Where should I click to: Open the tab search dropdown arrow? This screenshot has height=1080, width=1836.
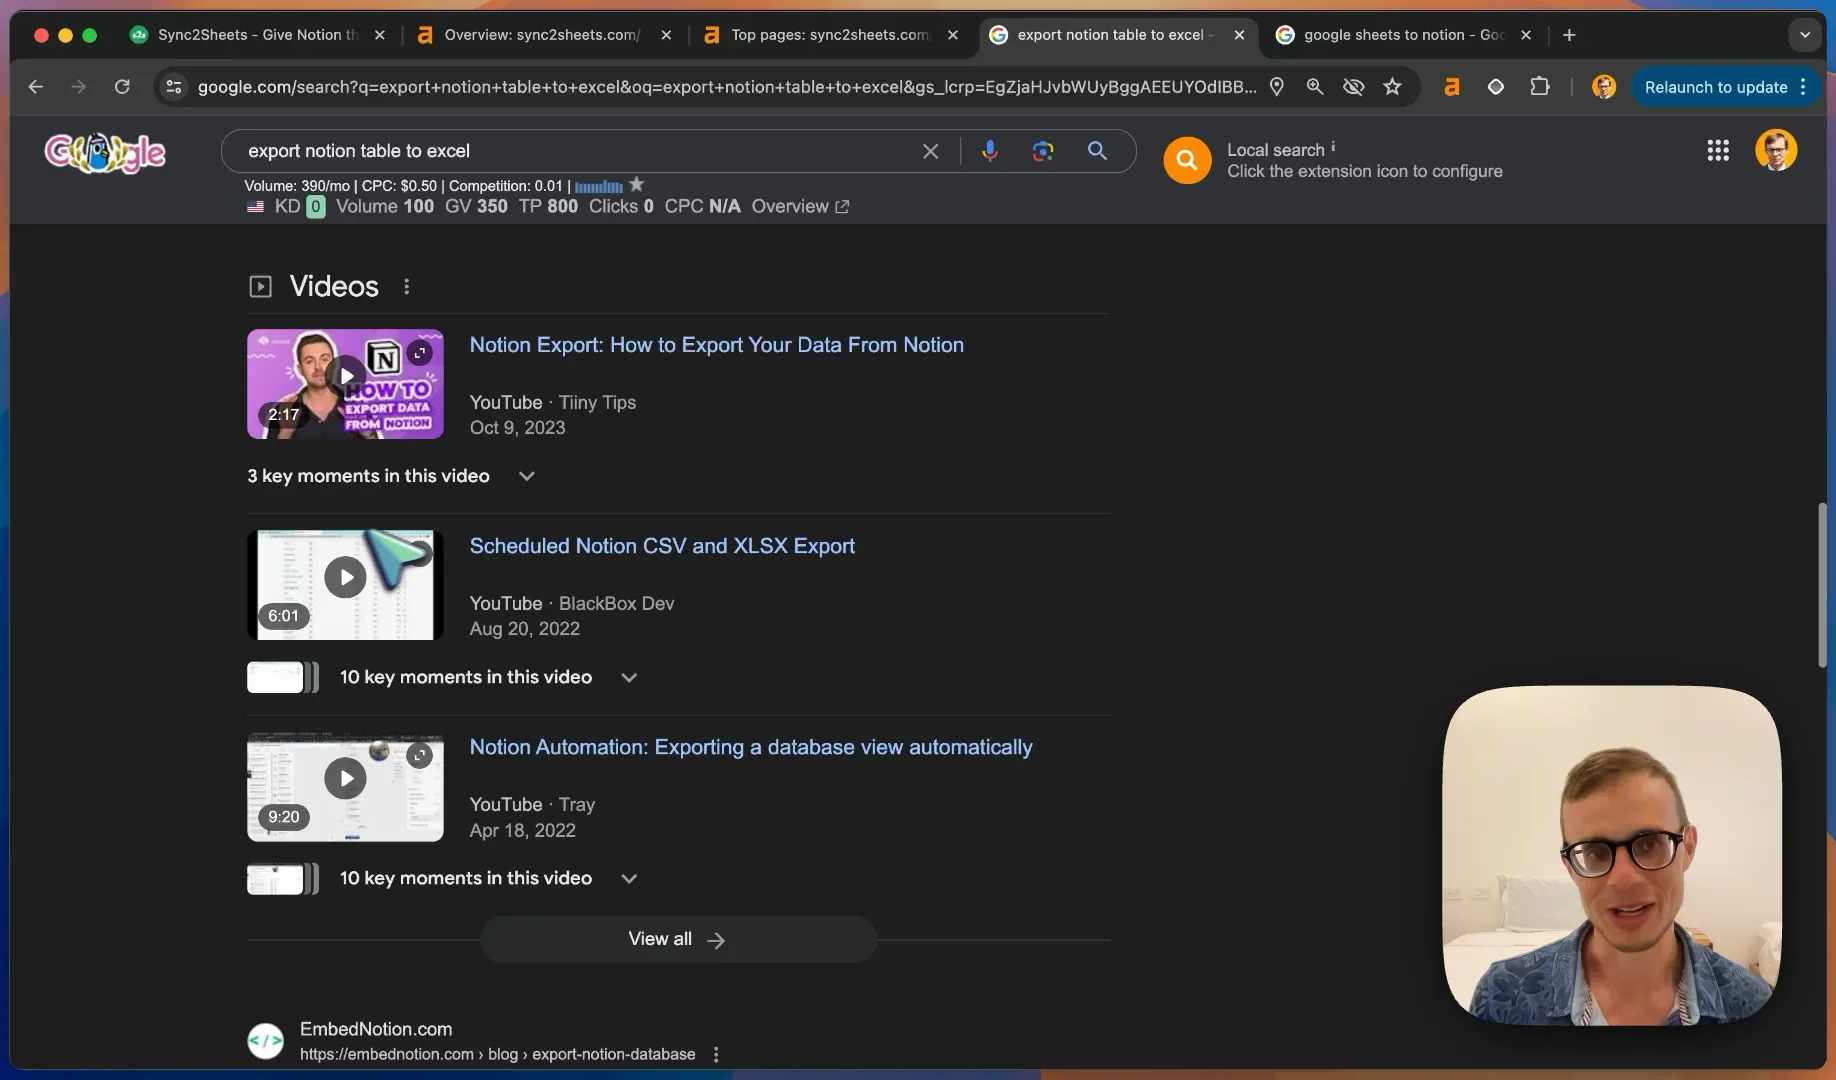[1804, 35]
